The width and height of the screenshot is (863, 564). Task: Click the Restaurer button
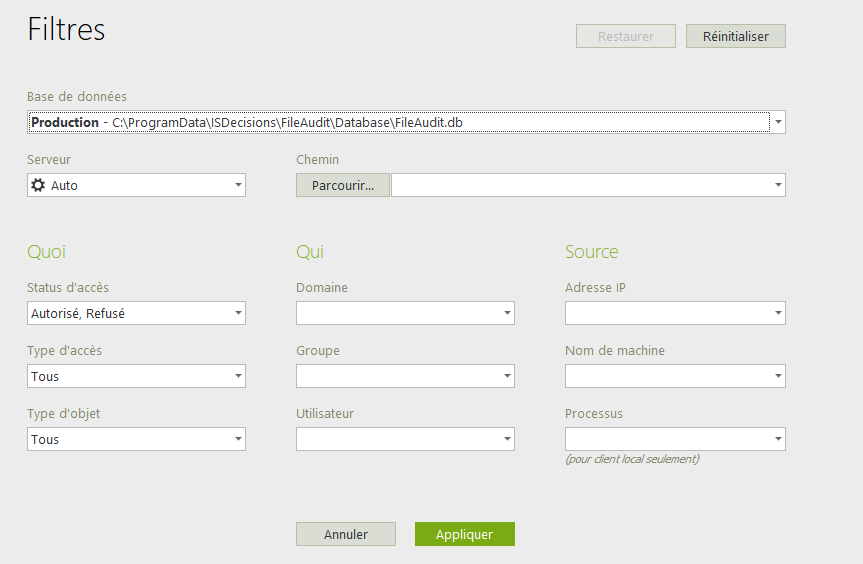[x=625, y=36]
